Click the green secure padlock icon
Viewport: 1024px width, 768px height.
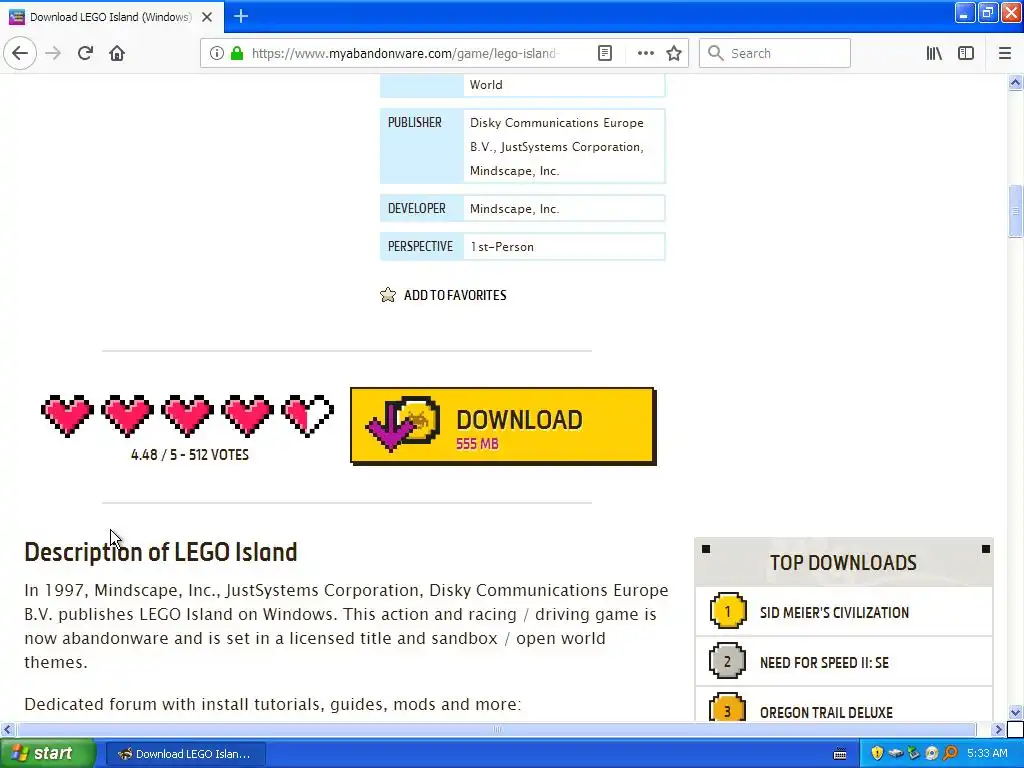pos(236,53)
